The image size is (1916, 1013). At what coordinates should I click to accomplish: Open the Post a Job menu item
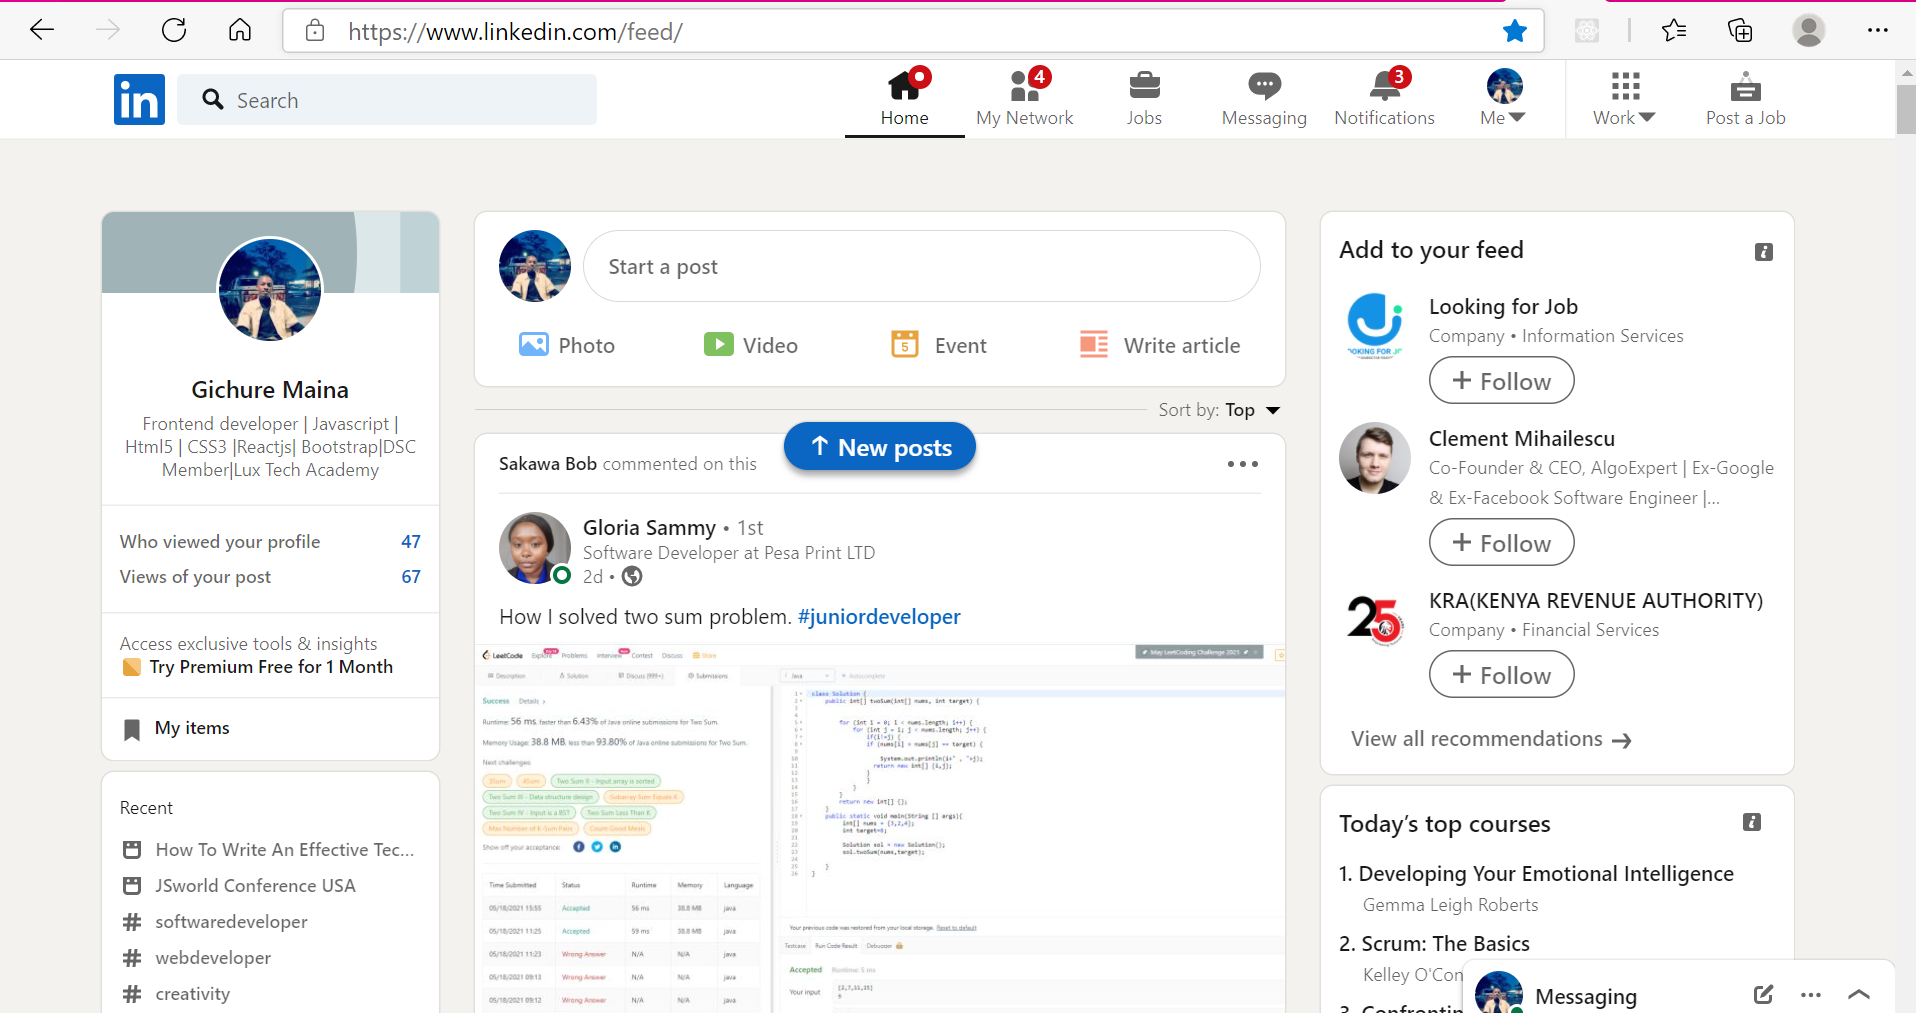[x=1746, y=99]
